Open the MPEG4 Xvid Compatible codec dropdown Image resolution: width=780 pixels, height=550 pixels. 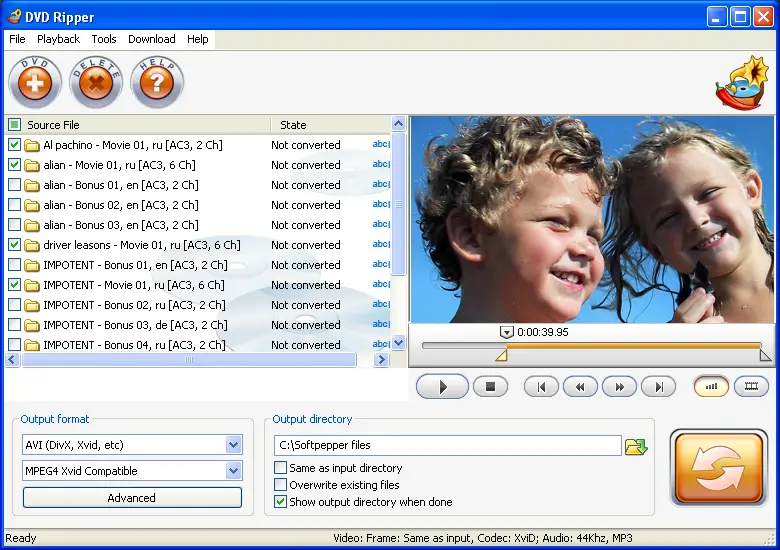point(233,470)
